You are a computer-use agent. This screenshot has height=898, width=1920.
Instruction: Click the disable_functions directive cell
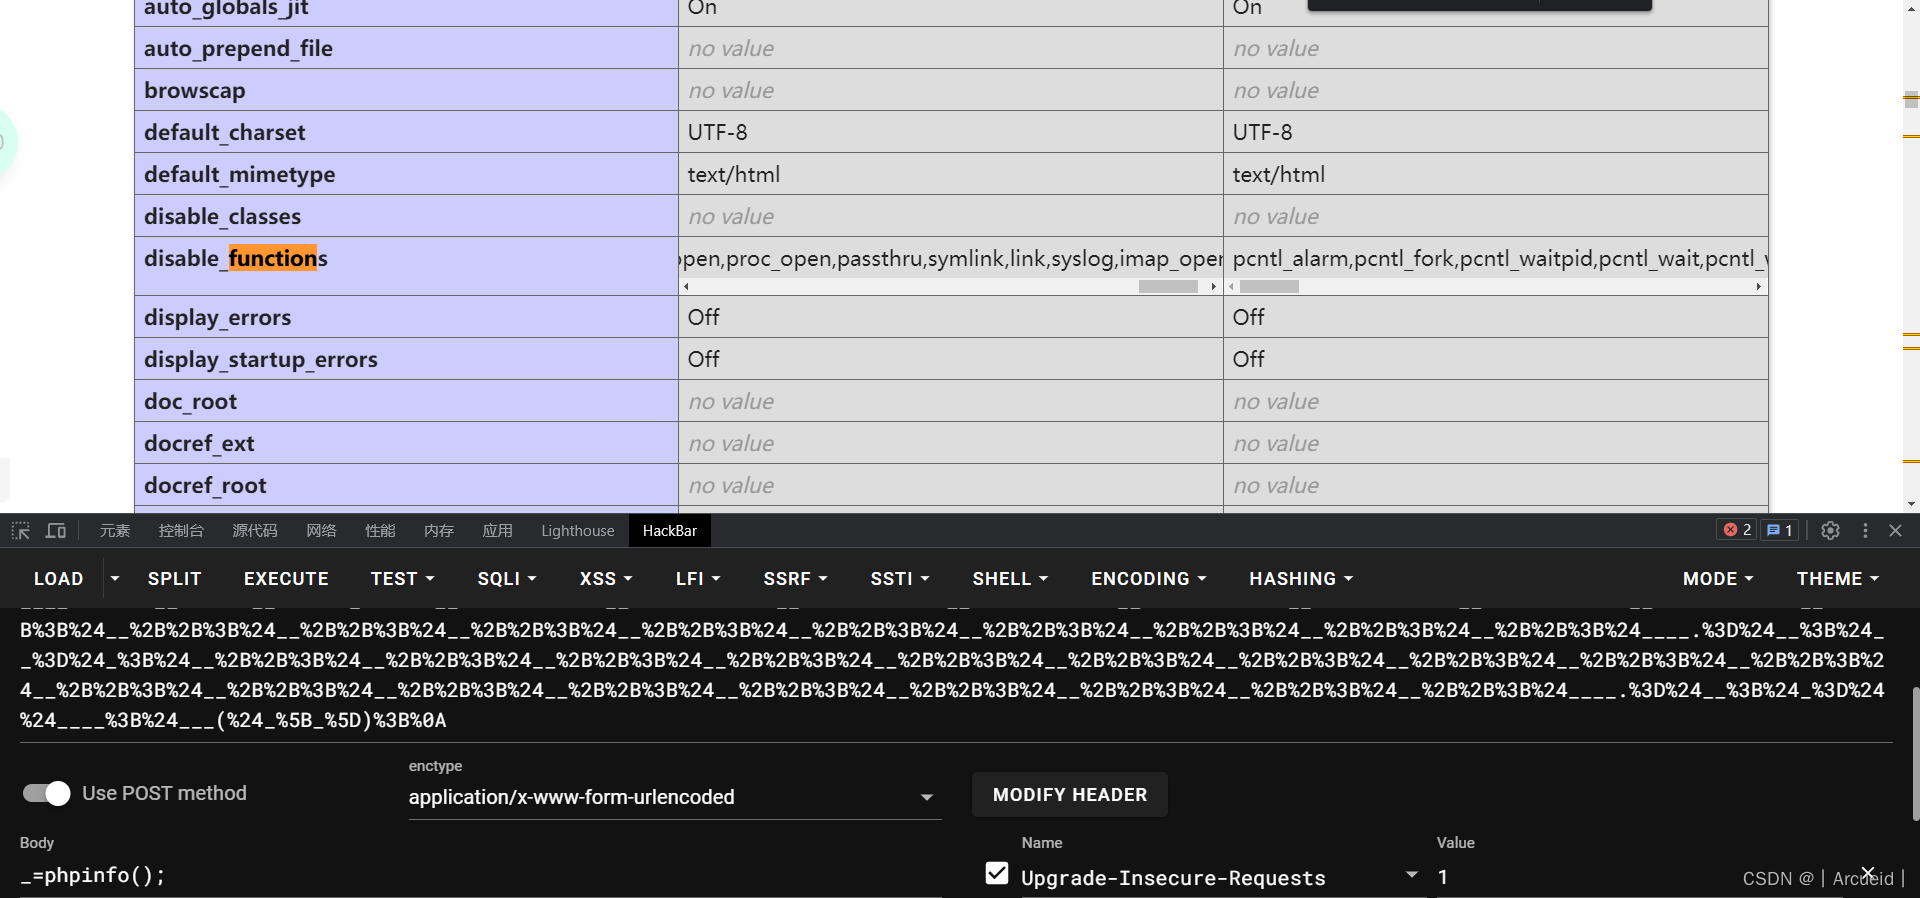coord(407,266)
